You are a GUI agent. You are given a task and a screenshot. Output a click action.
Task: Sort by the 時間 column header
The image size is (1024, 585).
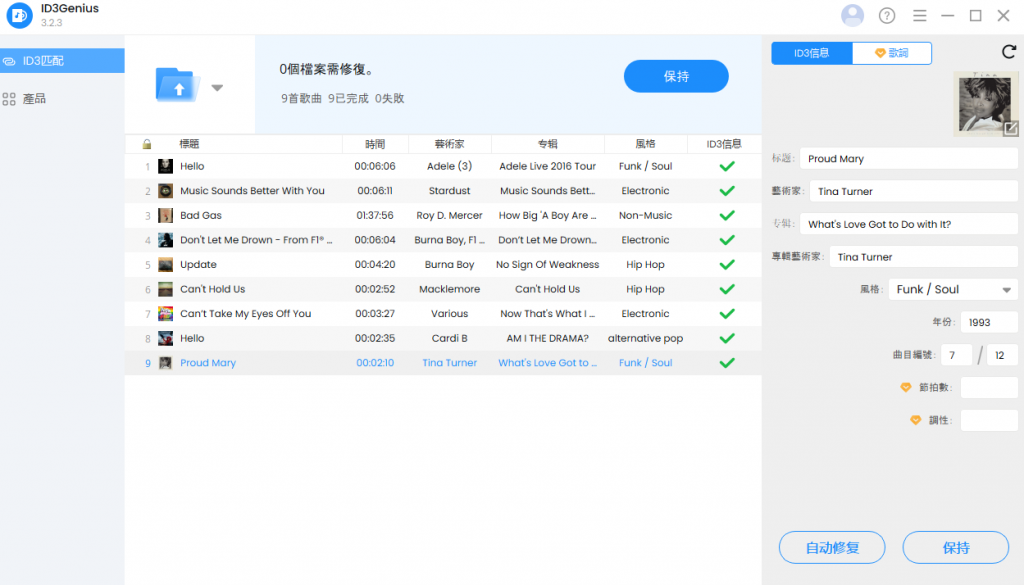[x=375, y=144]
